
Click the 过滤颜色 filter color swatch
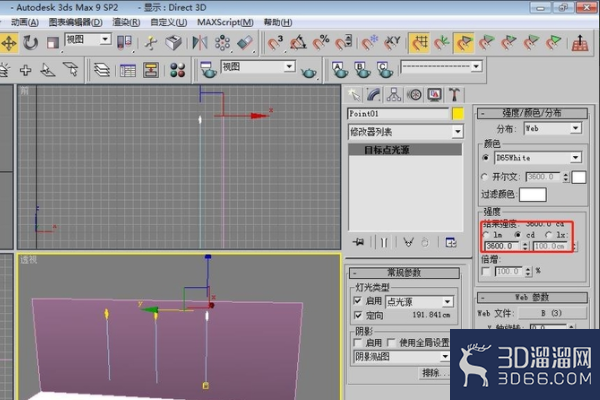pos(532,194)
